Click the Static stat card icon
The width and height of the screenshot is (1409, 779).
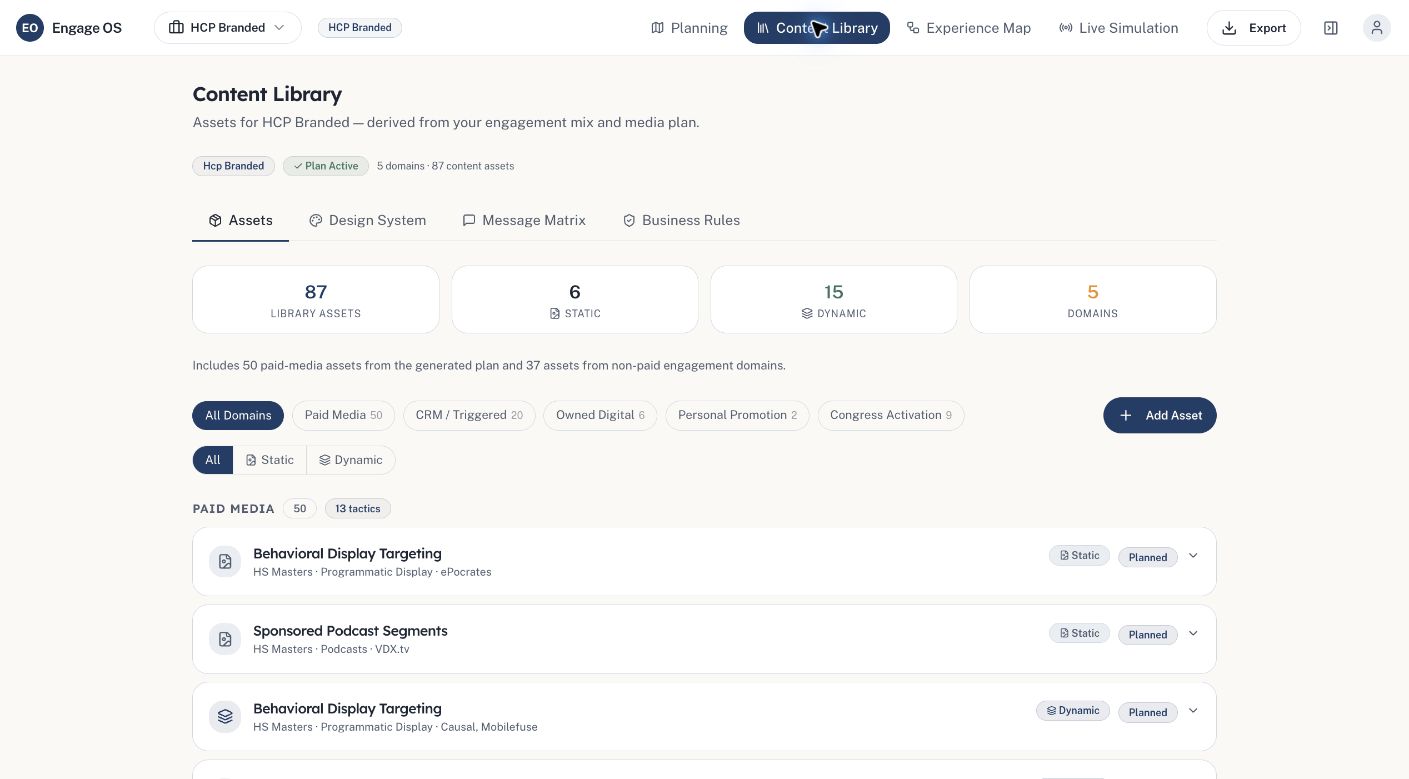[555, 314]
